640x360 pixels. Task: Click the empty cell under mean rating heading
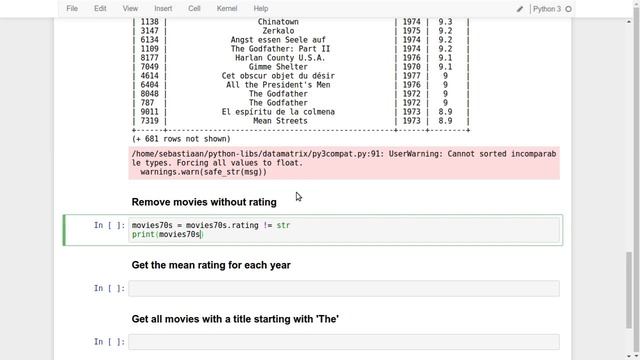344,289
